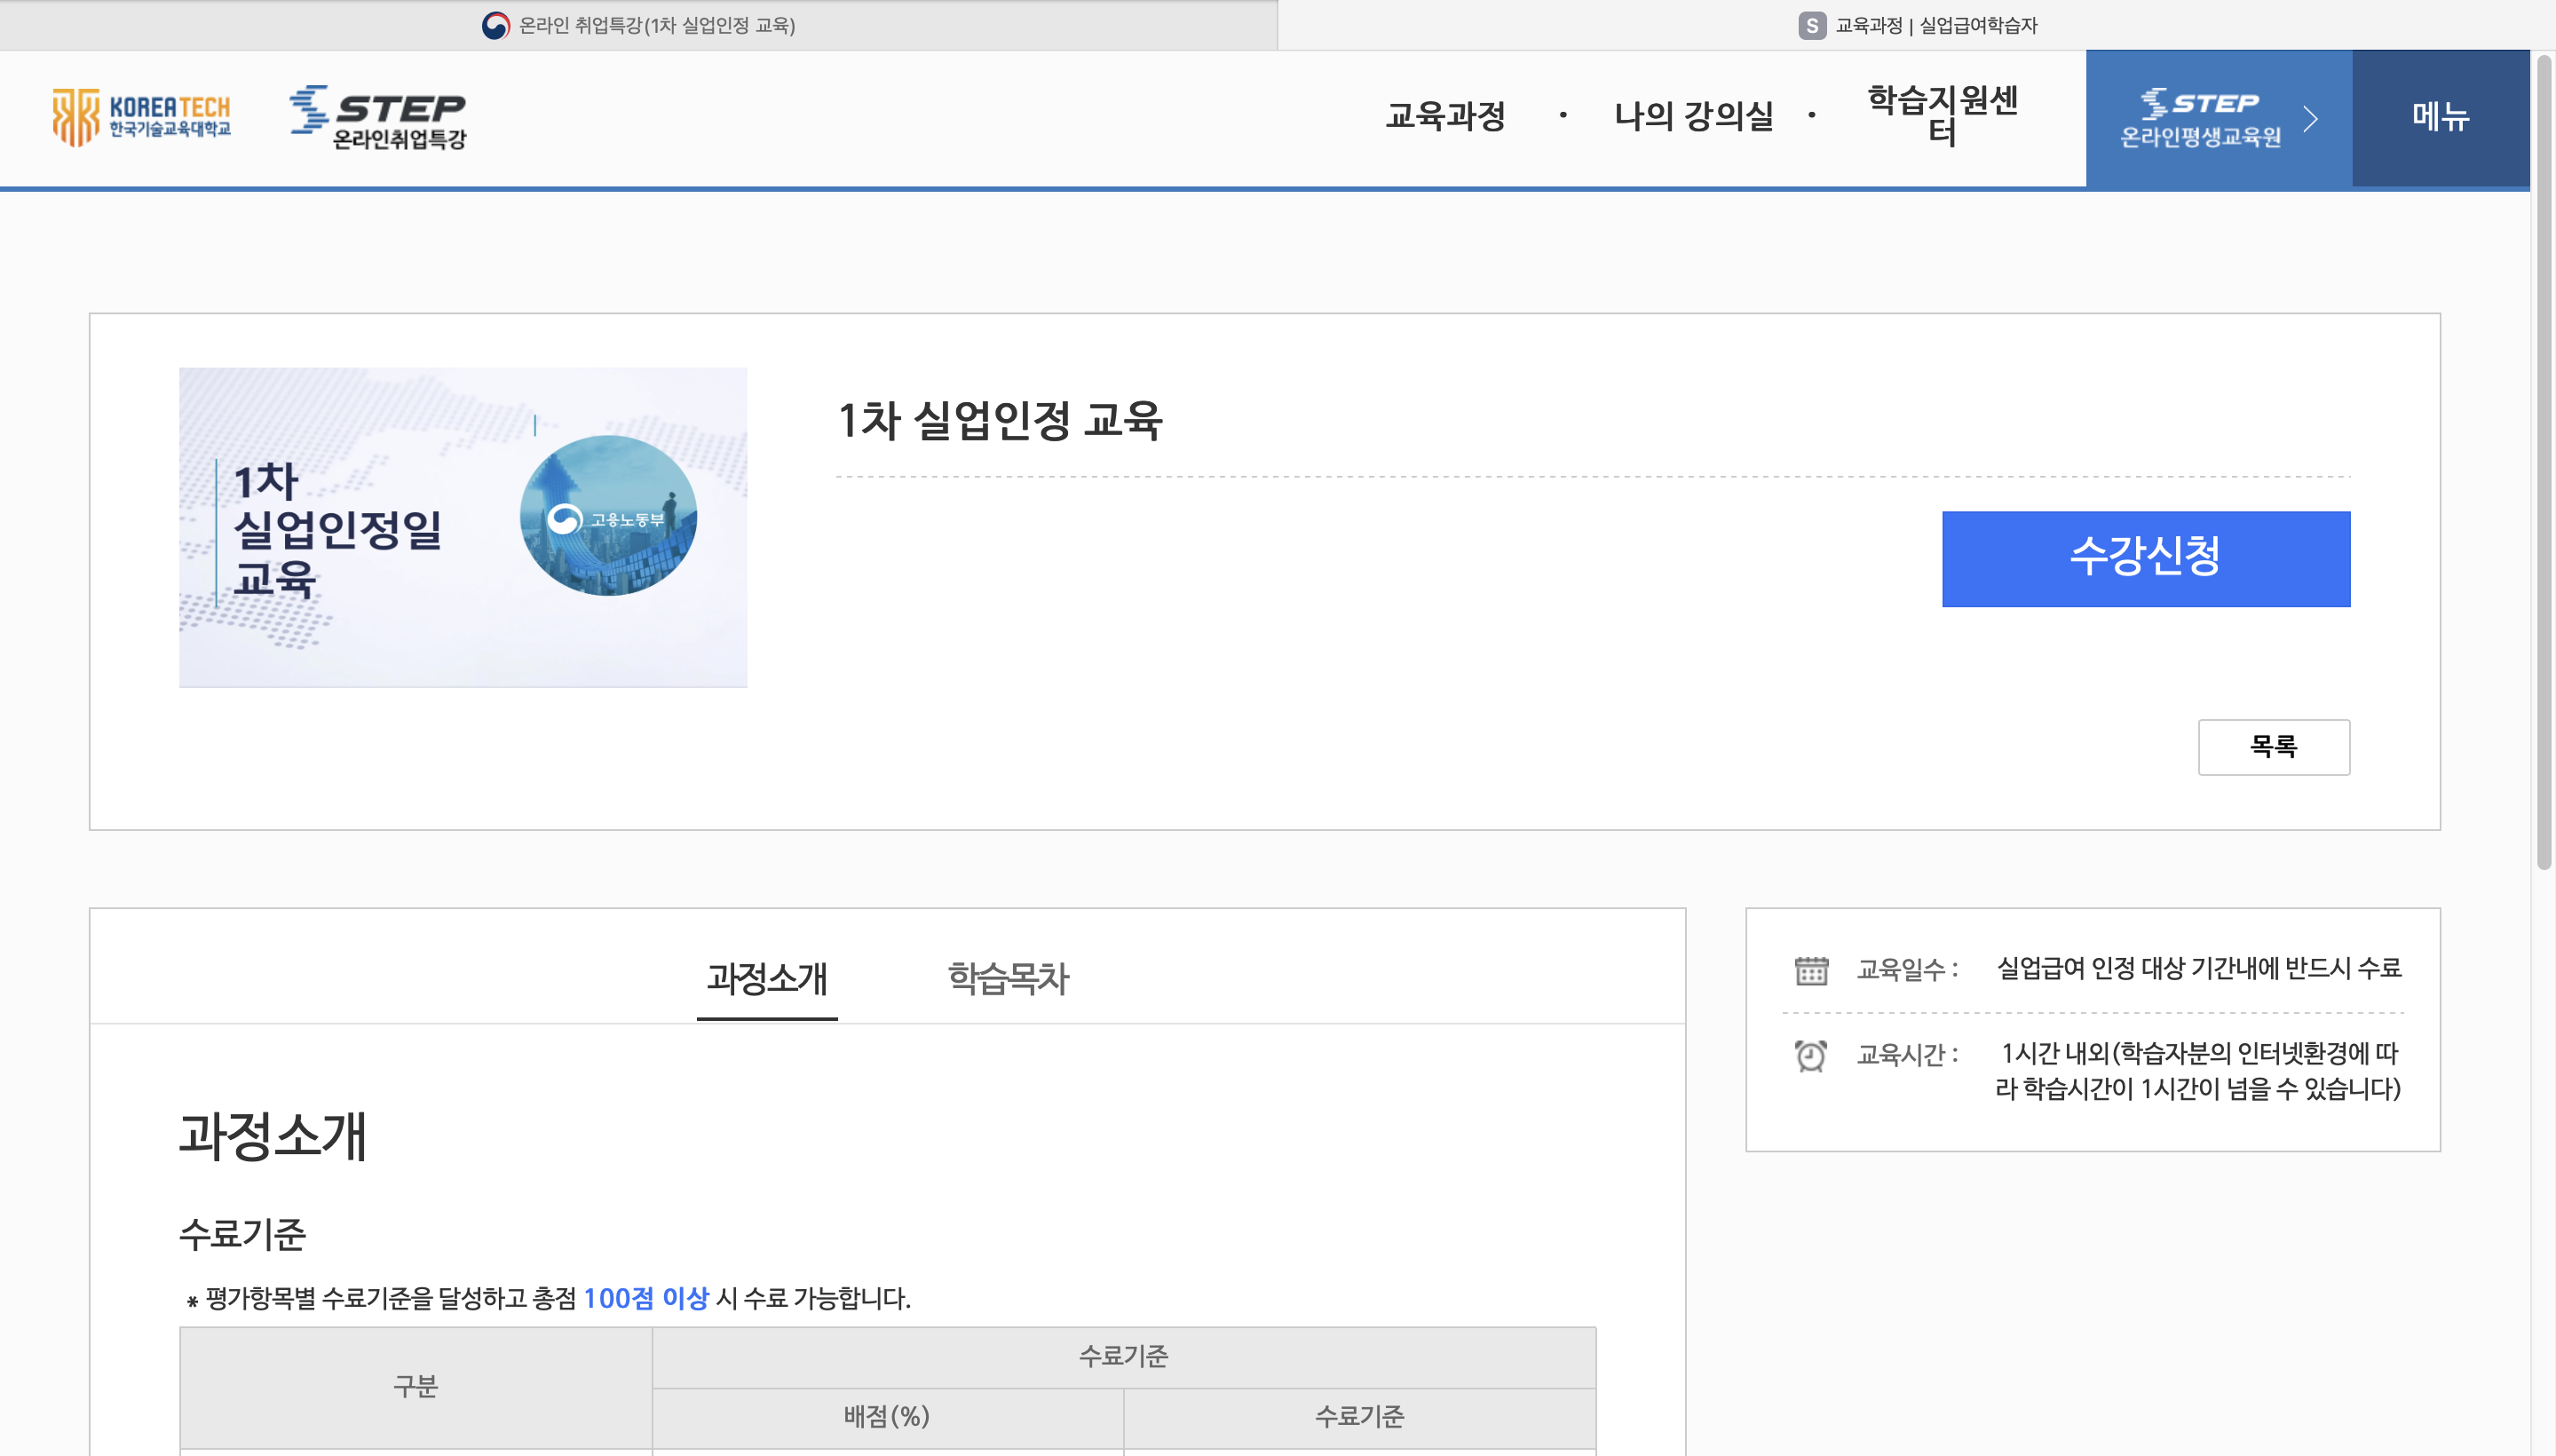
Task: Switch to the 학습목차 tab
Action: [x=1007, y=977]
